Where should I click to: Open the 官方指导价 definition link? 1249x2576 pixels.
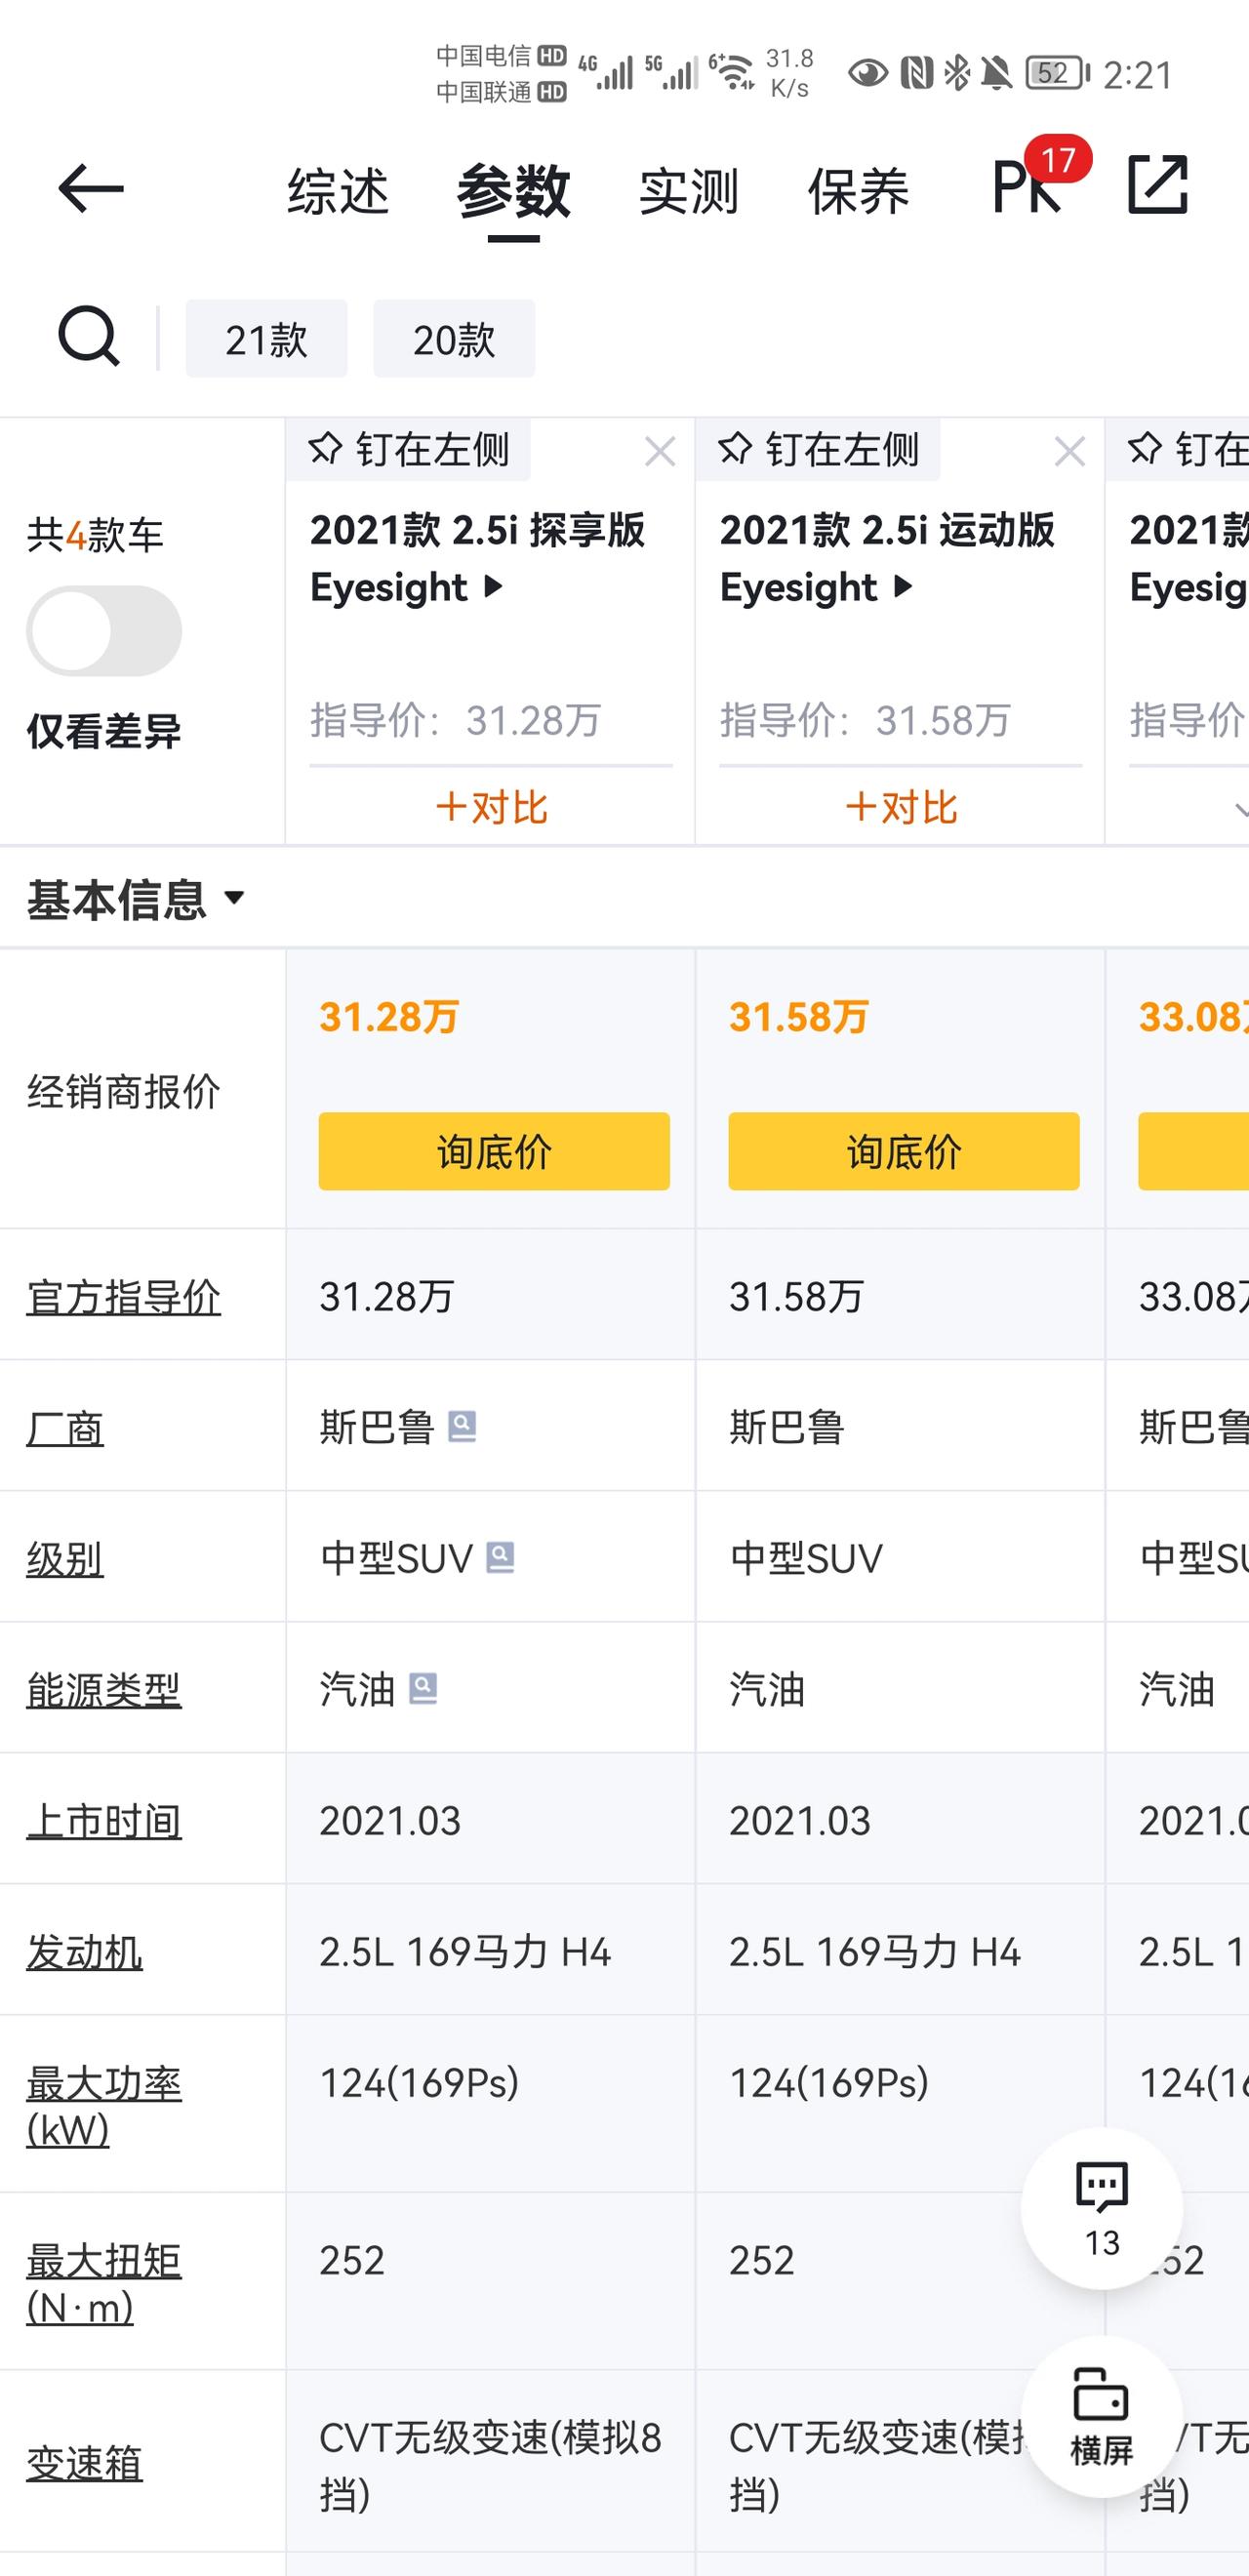point(124,1297)
